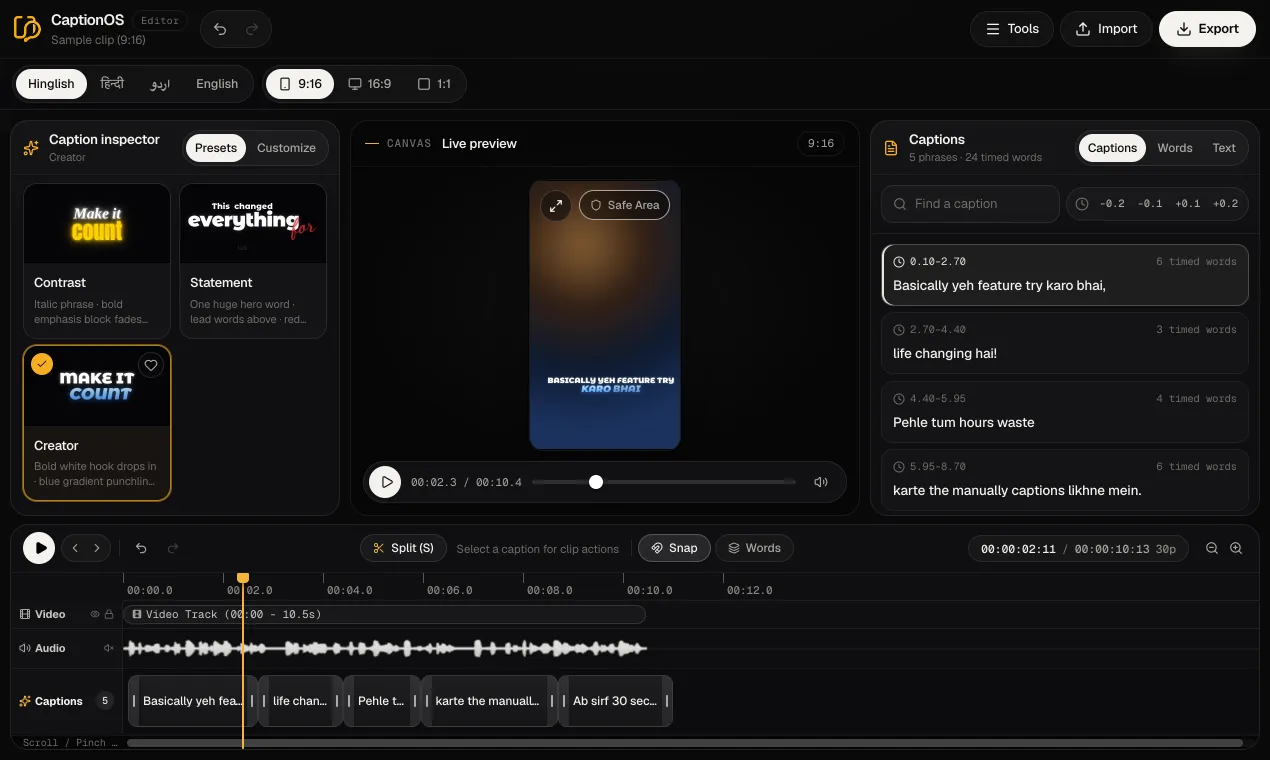Toggle the Safe Area overlay
This screenshot has width=1270, height=760.
625,205
